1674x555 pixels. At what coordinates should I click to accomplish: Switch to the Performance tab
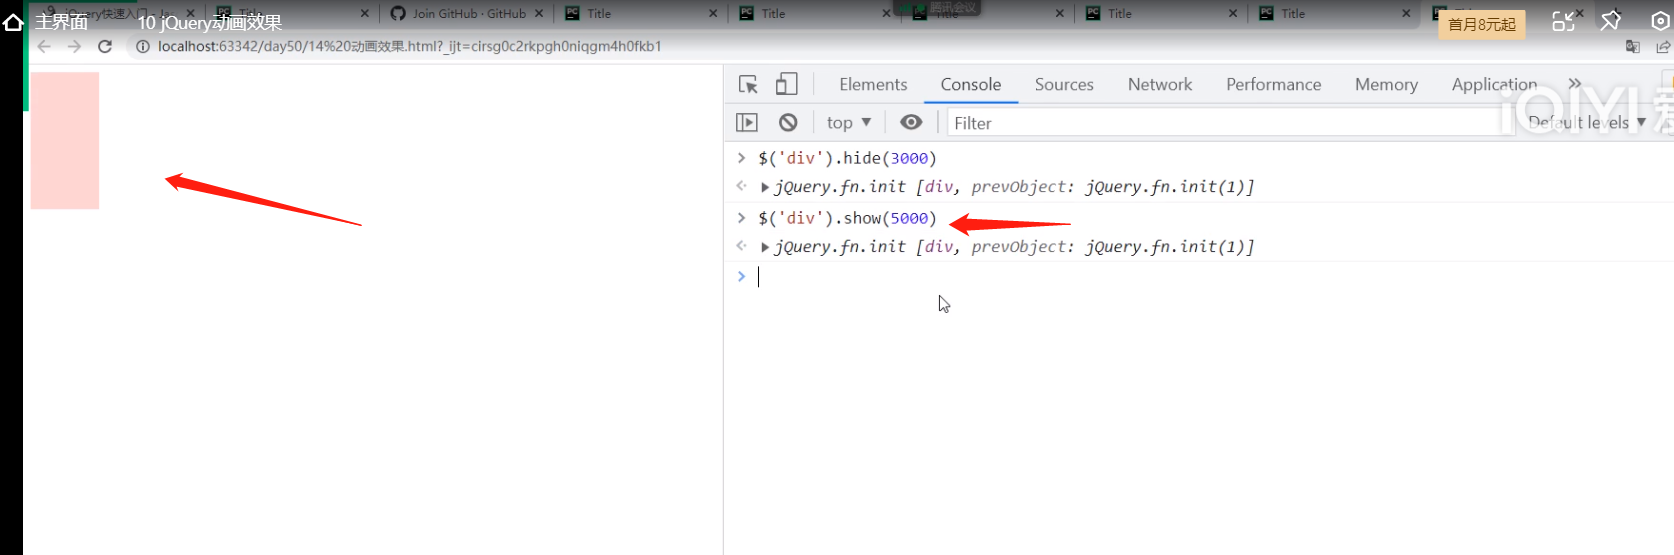tap(1273, 85)
